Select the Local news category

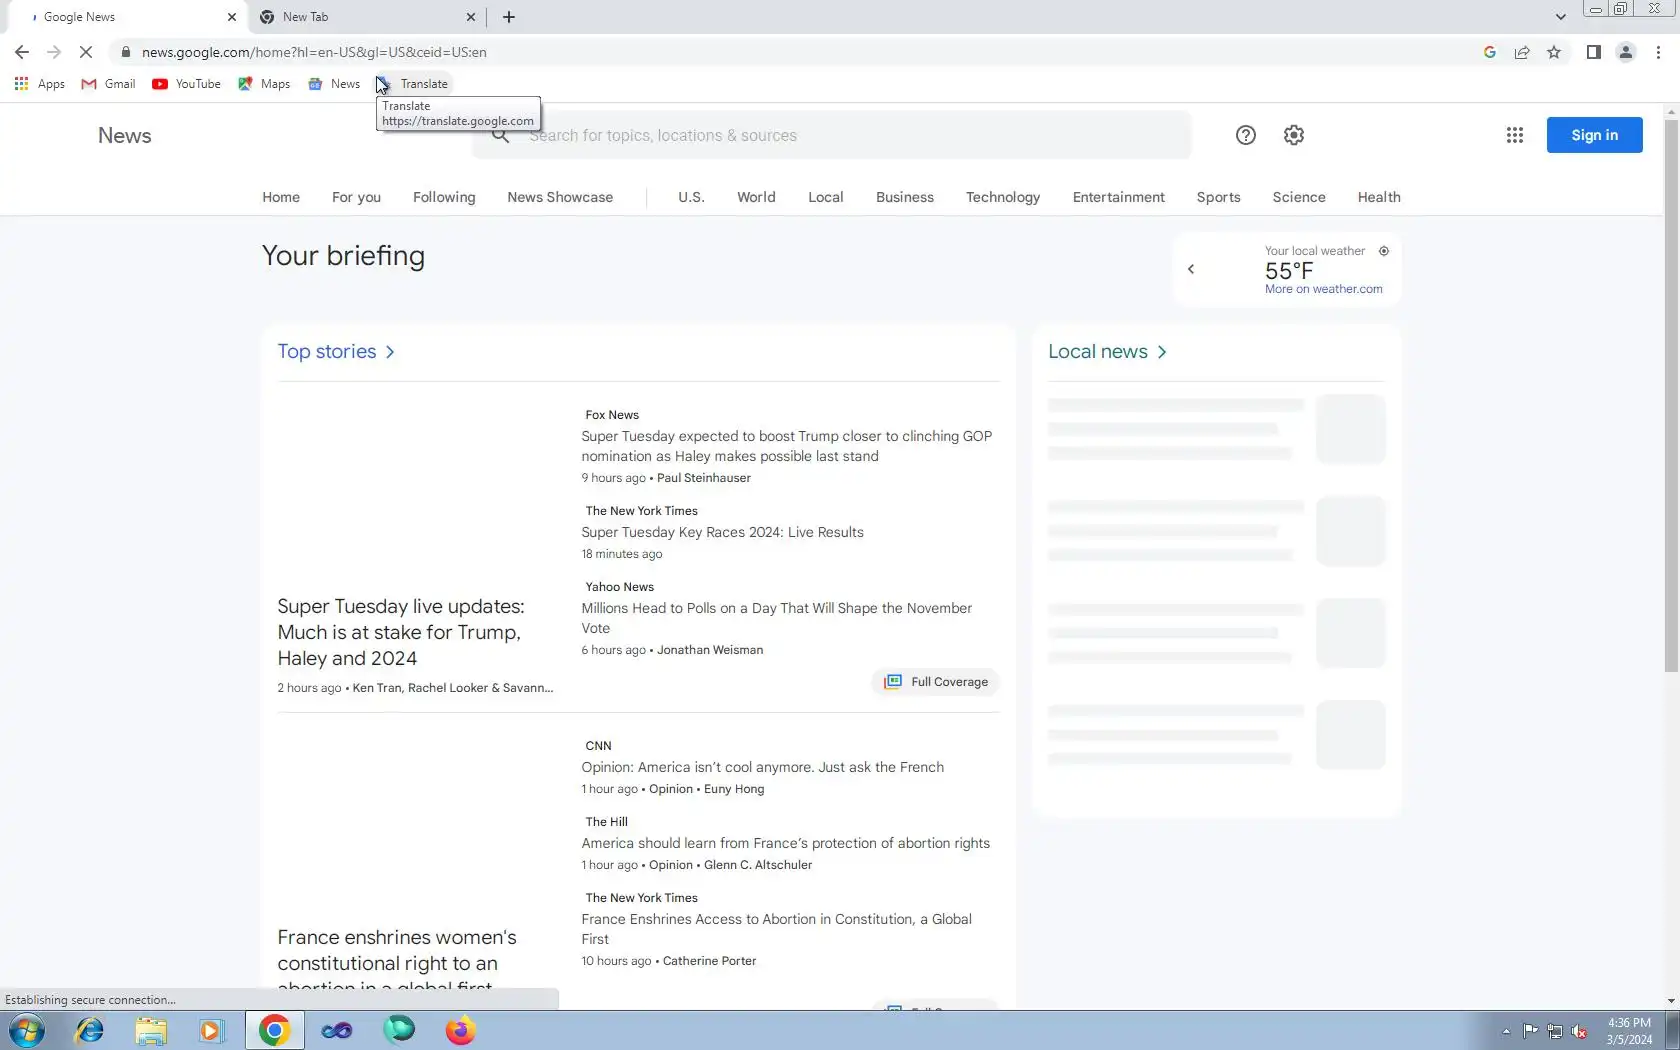(826, 197)
